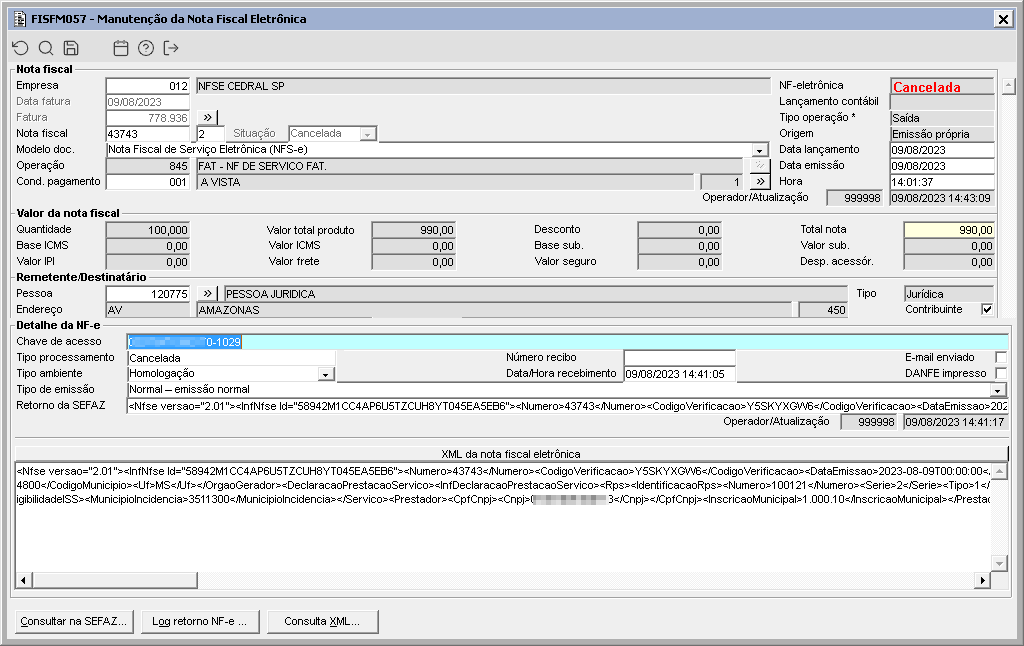Click the Tipo processamento field
This screenshot has width=1024, height=646.
pyautogui.click(x=231, y=358)
